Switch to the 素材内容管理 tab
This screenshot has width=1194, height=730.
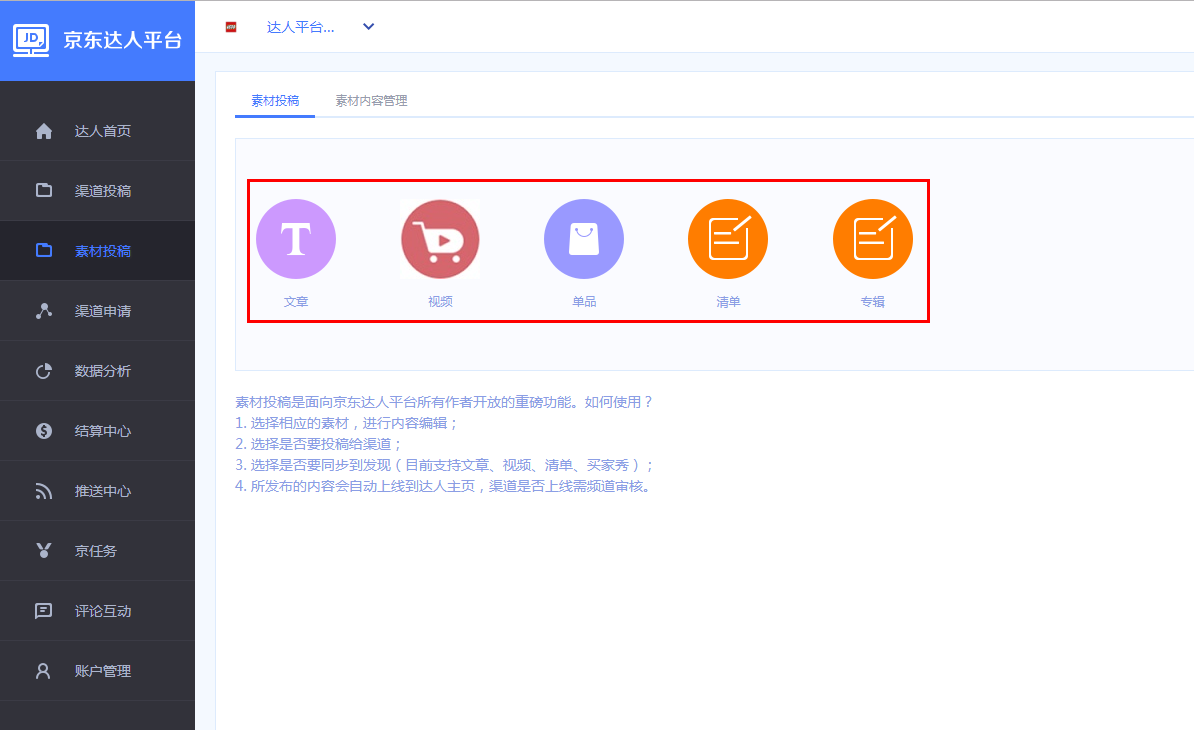[371, 101]
